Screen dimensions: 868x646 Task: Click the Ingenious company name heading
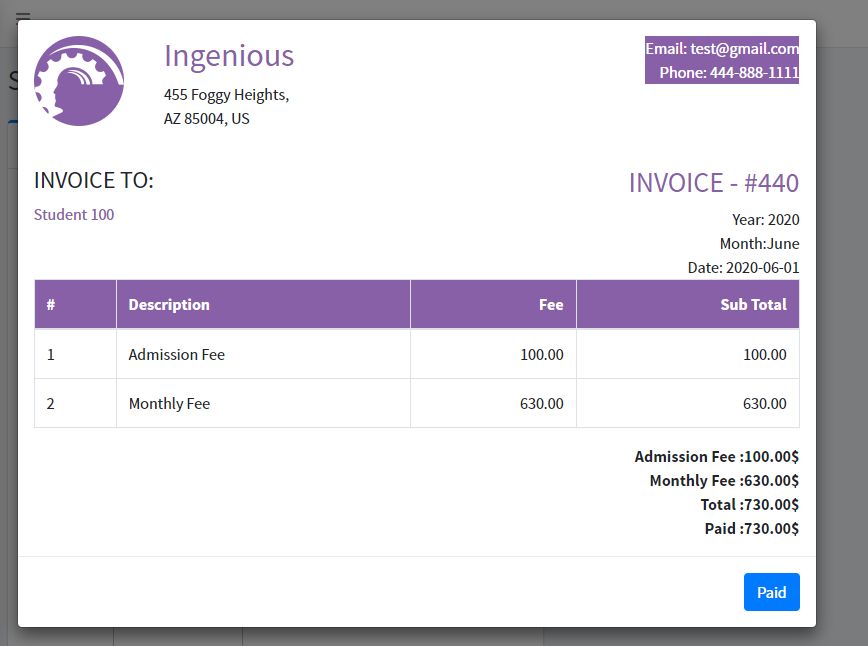(x=229, y=56)
